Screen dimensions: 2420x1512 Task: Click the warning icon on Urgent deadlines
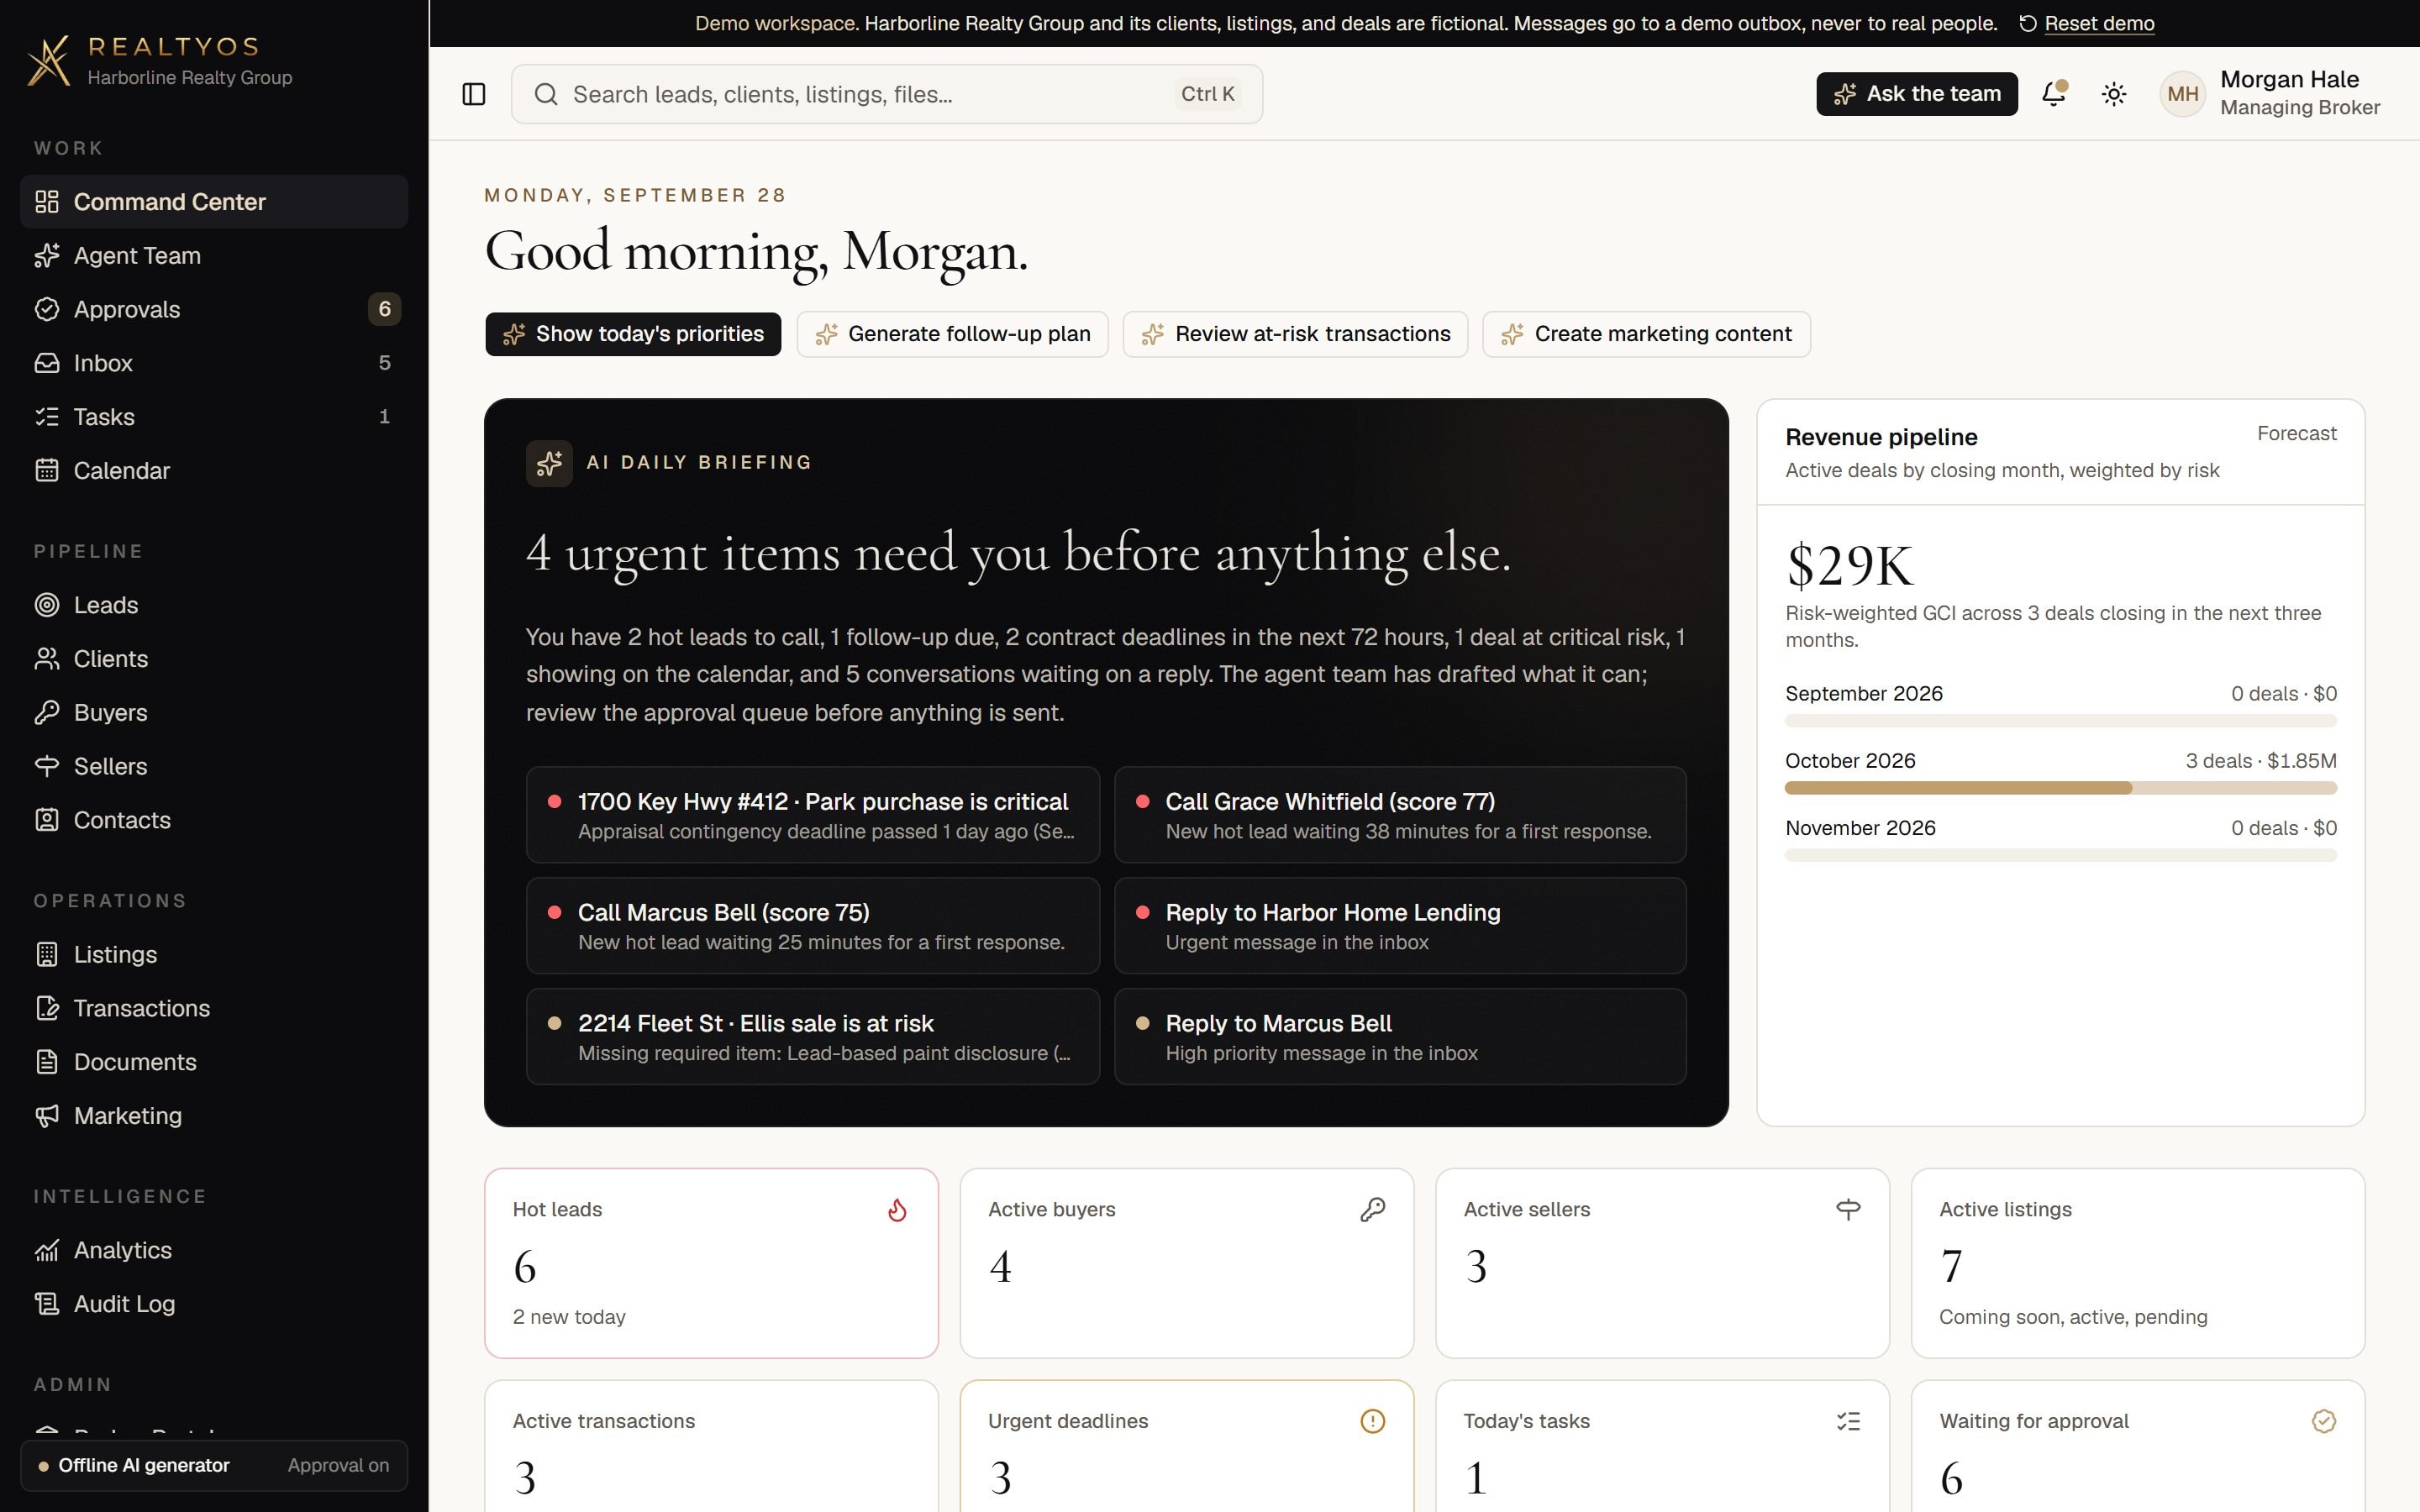[x=1372, y=1421]
